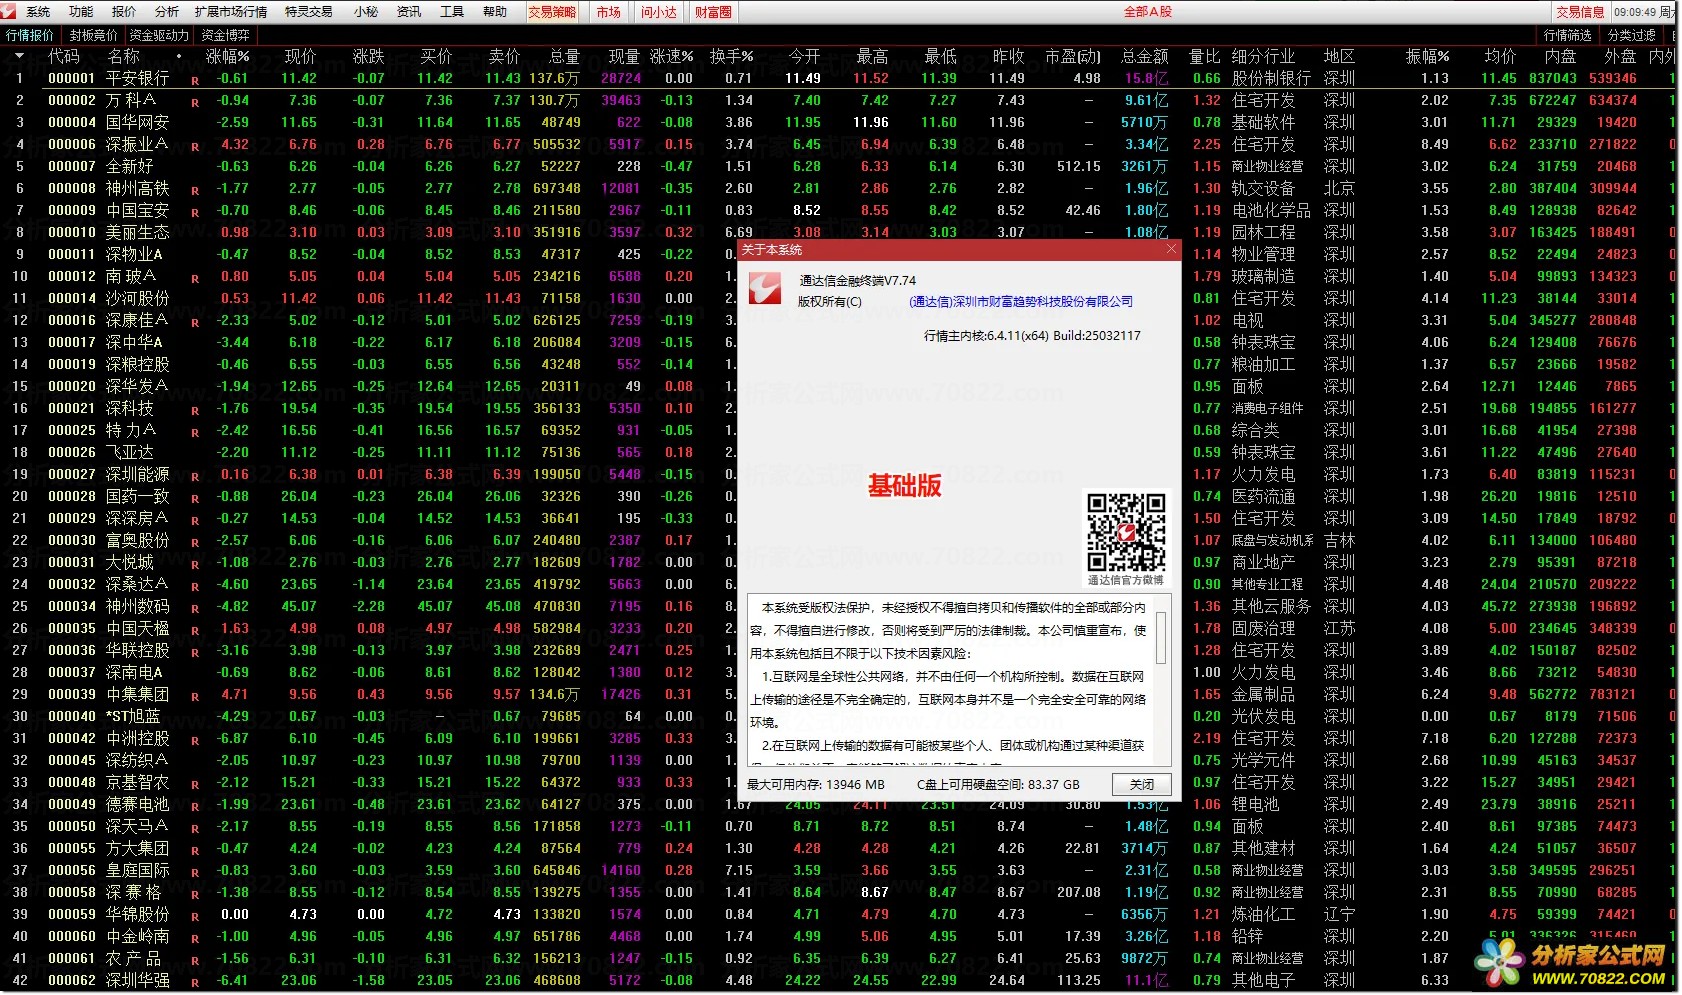
Task: Click the 市场 button in top bar
Action: (x=608, y=12)
